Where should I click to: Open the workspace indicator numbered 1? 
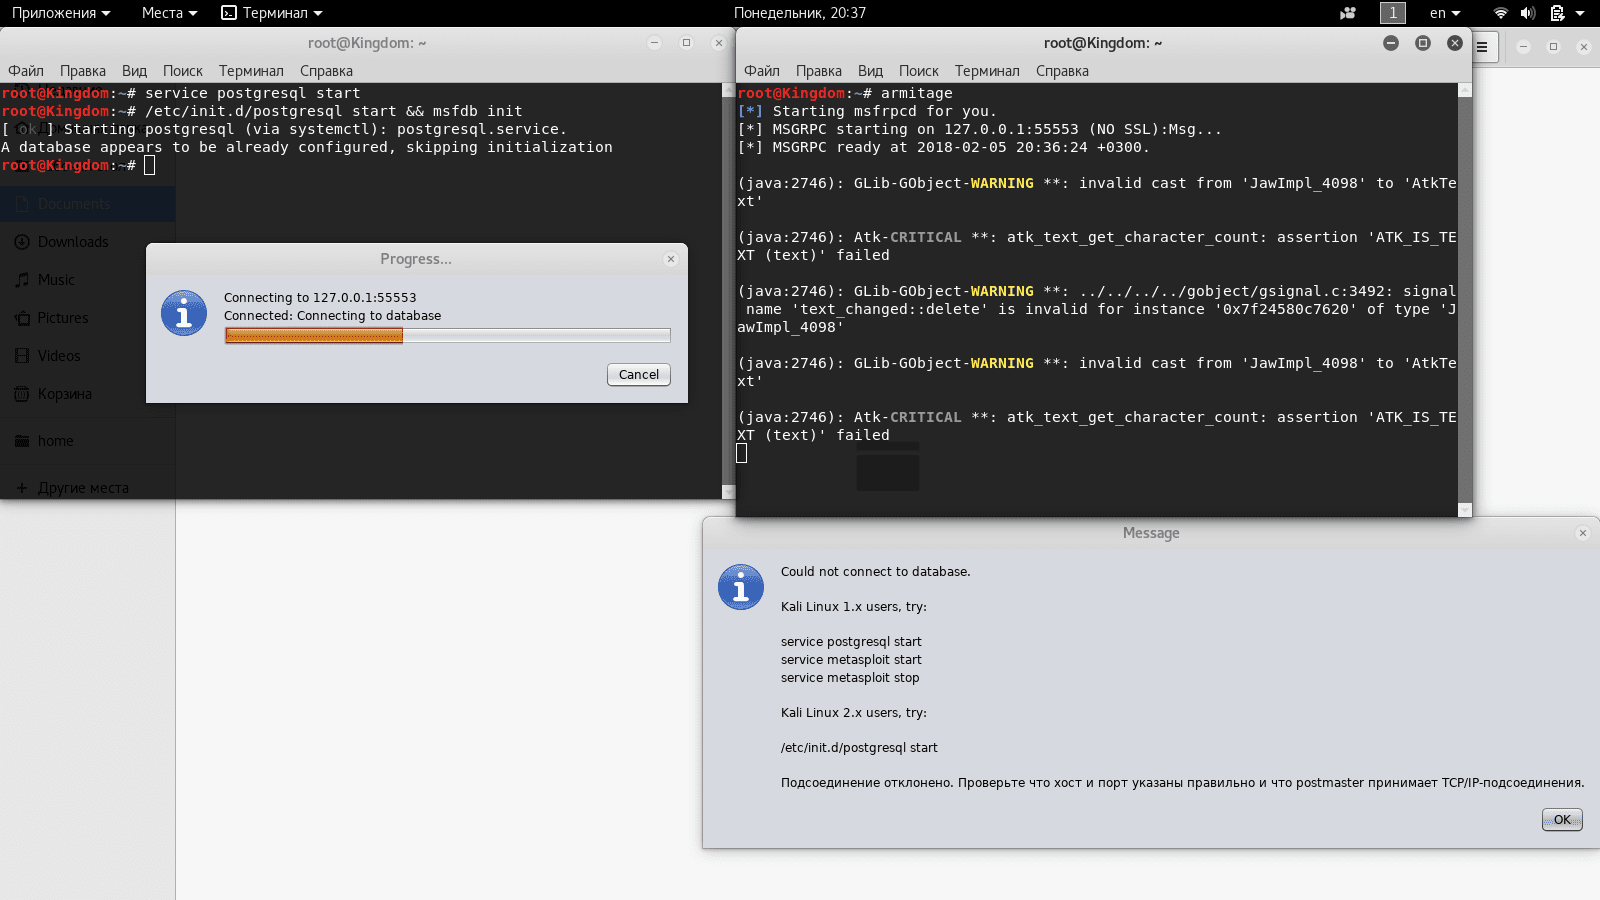[x=1393, y=13]
